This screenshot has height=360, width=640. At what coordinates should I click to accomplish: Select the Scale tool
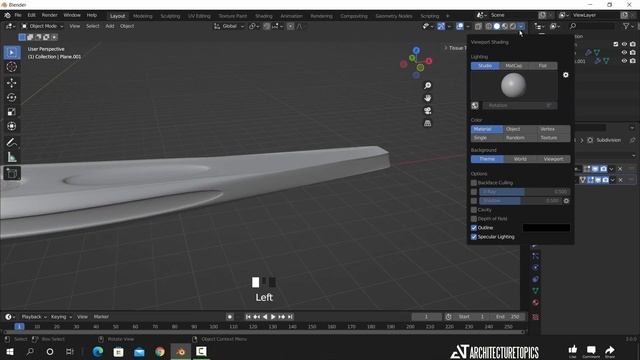coord(12,111)
